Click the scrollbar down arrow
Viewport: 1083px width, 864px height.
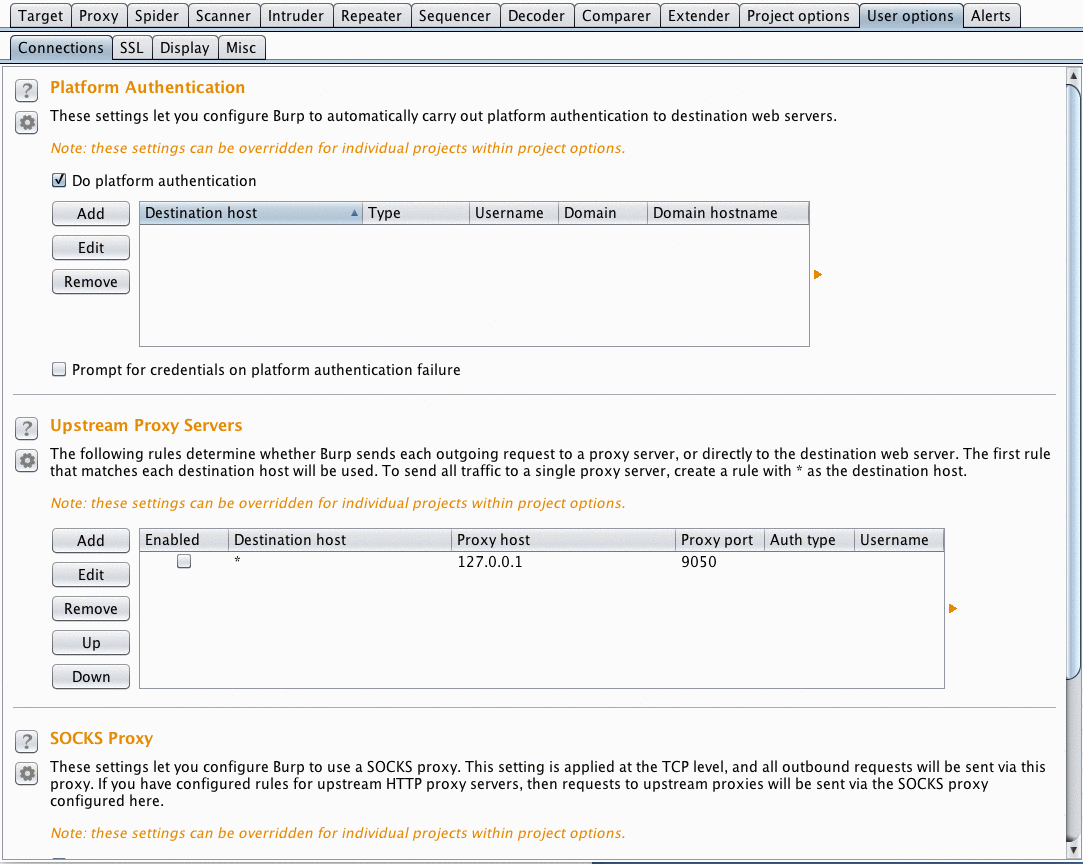point(1073,850)
